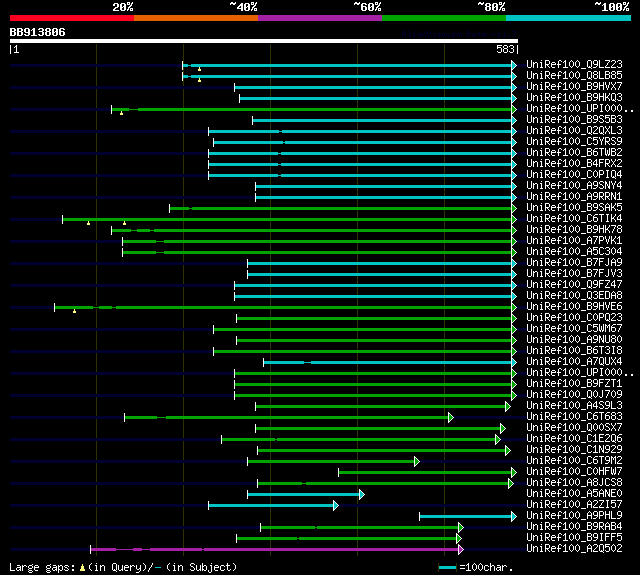Click the green alignment bar of C6T9M2

[x=333, y=462]
